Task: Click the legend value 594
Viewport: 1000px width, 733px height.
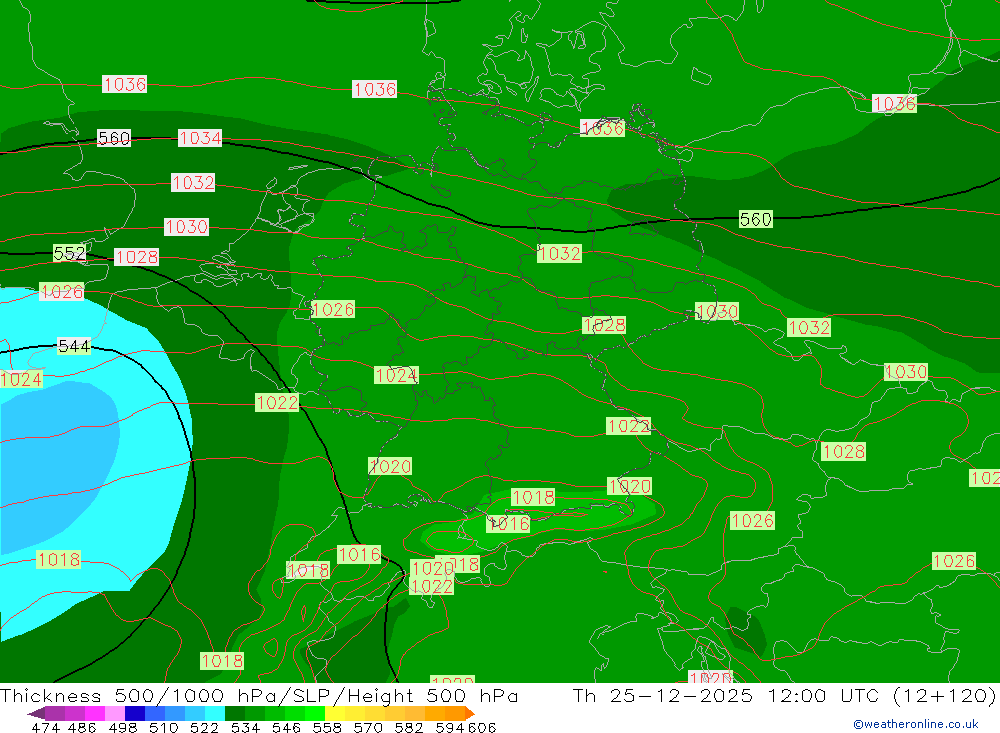Action: tap(450, 727)
